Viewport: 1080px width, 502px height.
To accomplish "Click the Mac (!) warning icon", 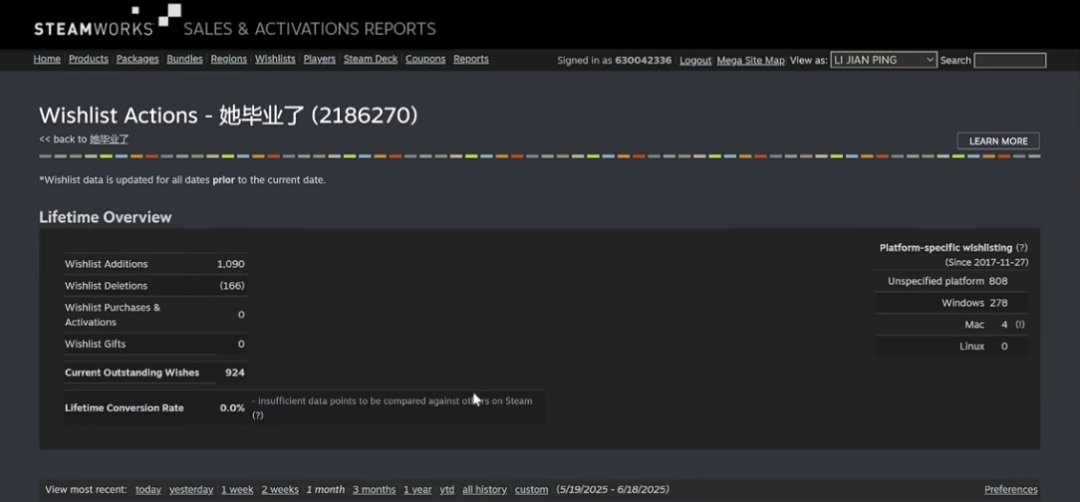I will (1019, 324).
